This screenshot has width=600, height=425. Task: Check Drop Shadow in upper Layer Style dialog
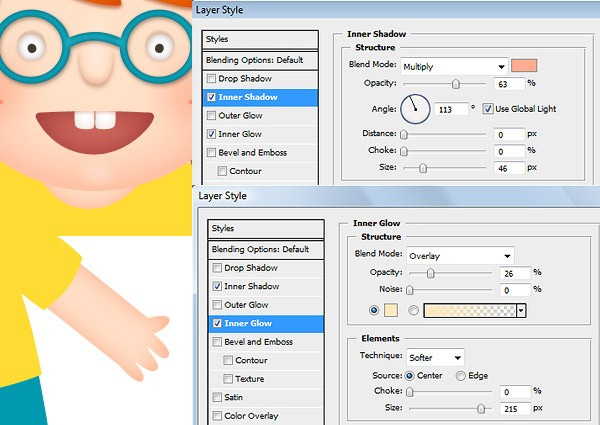[211, 78]
